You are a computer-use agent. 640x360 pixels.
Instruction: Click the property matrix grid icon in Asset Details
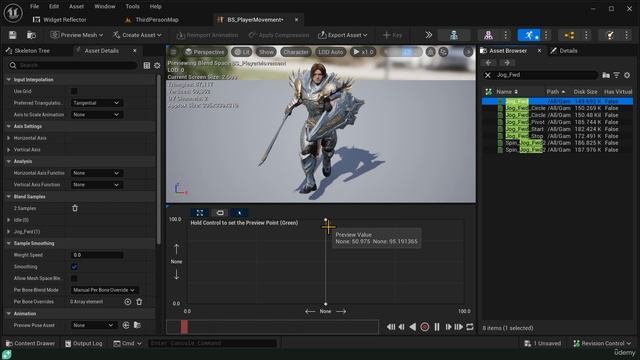point(147,65)
